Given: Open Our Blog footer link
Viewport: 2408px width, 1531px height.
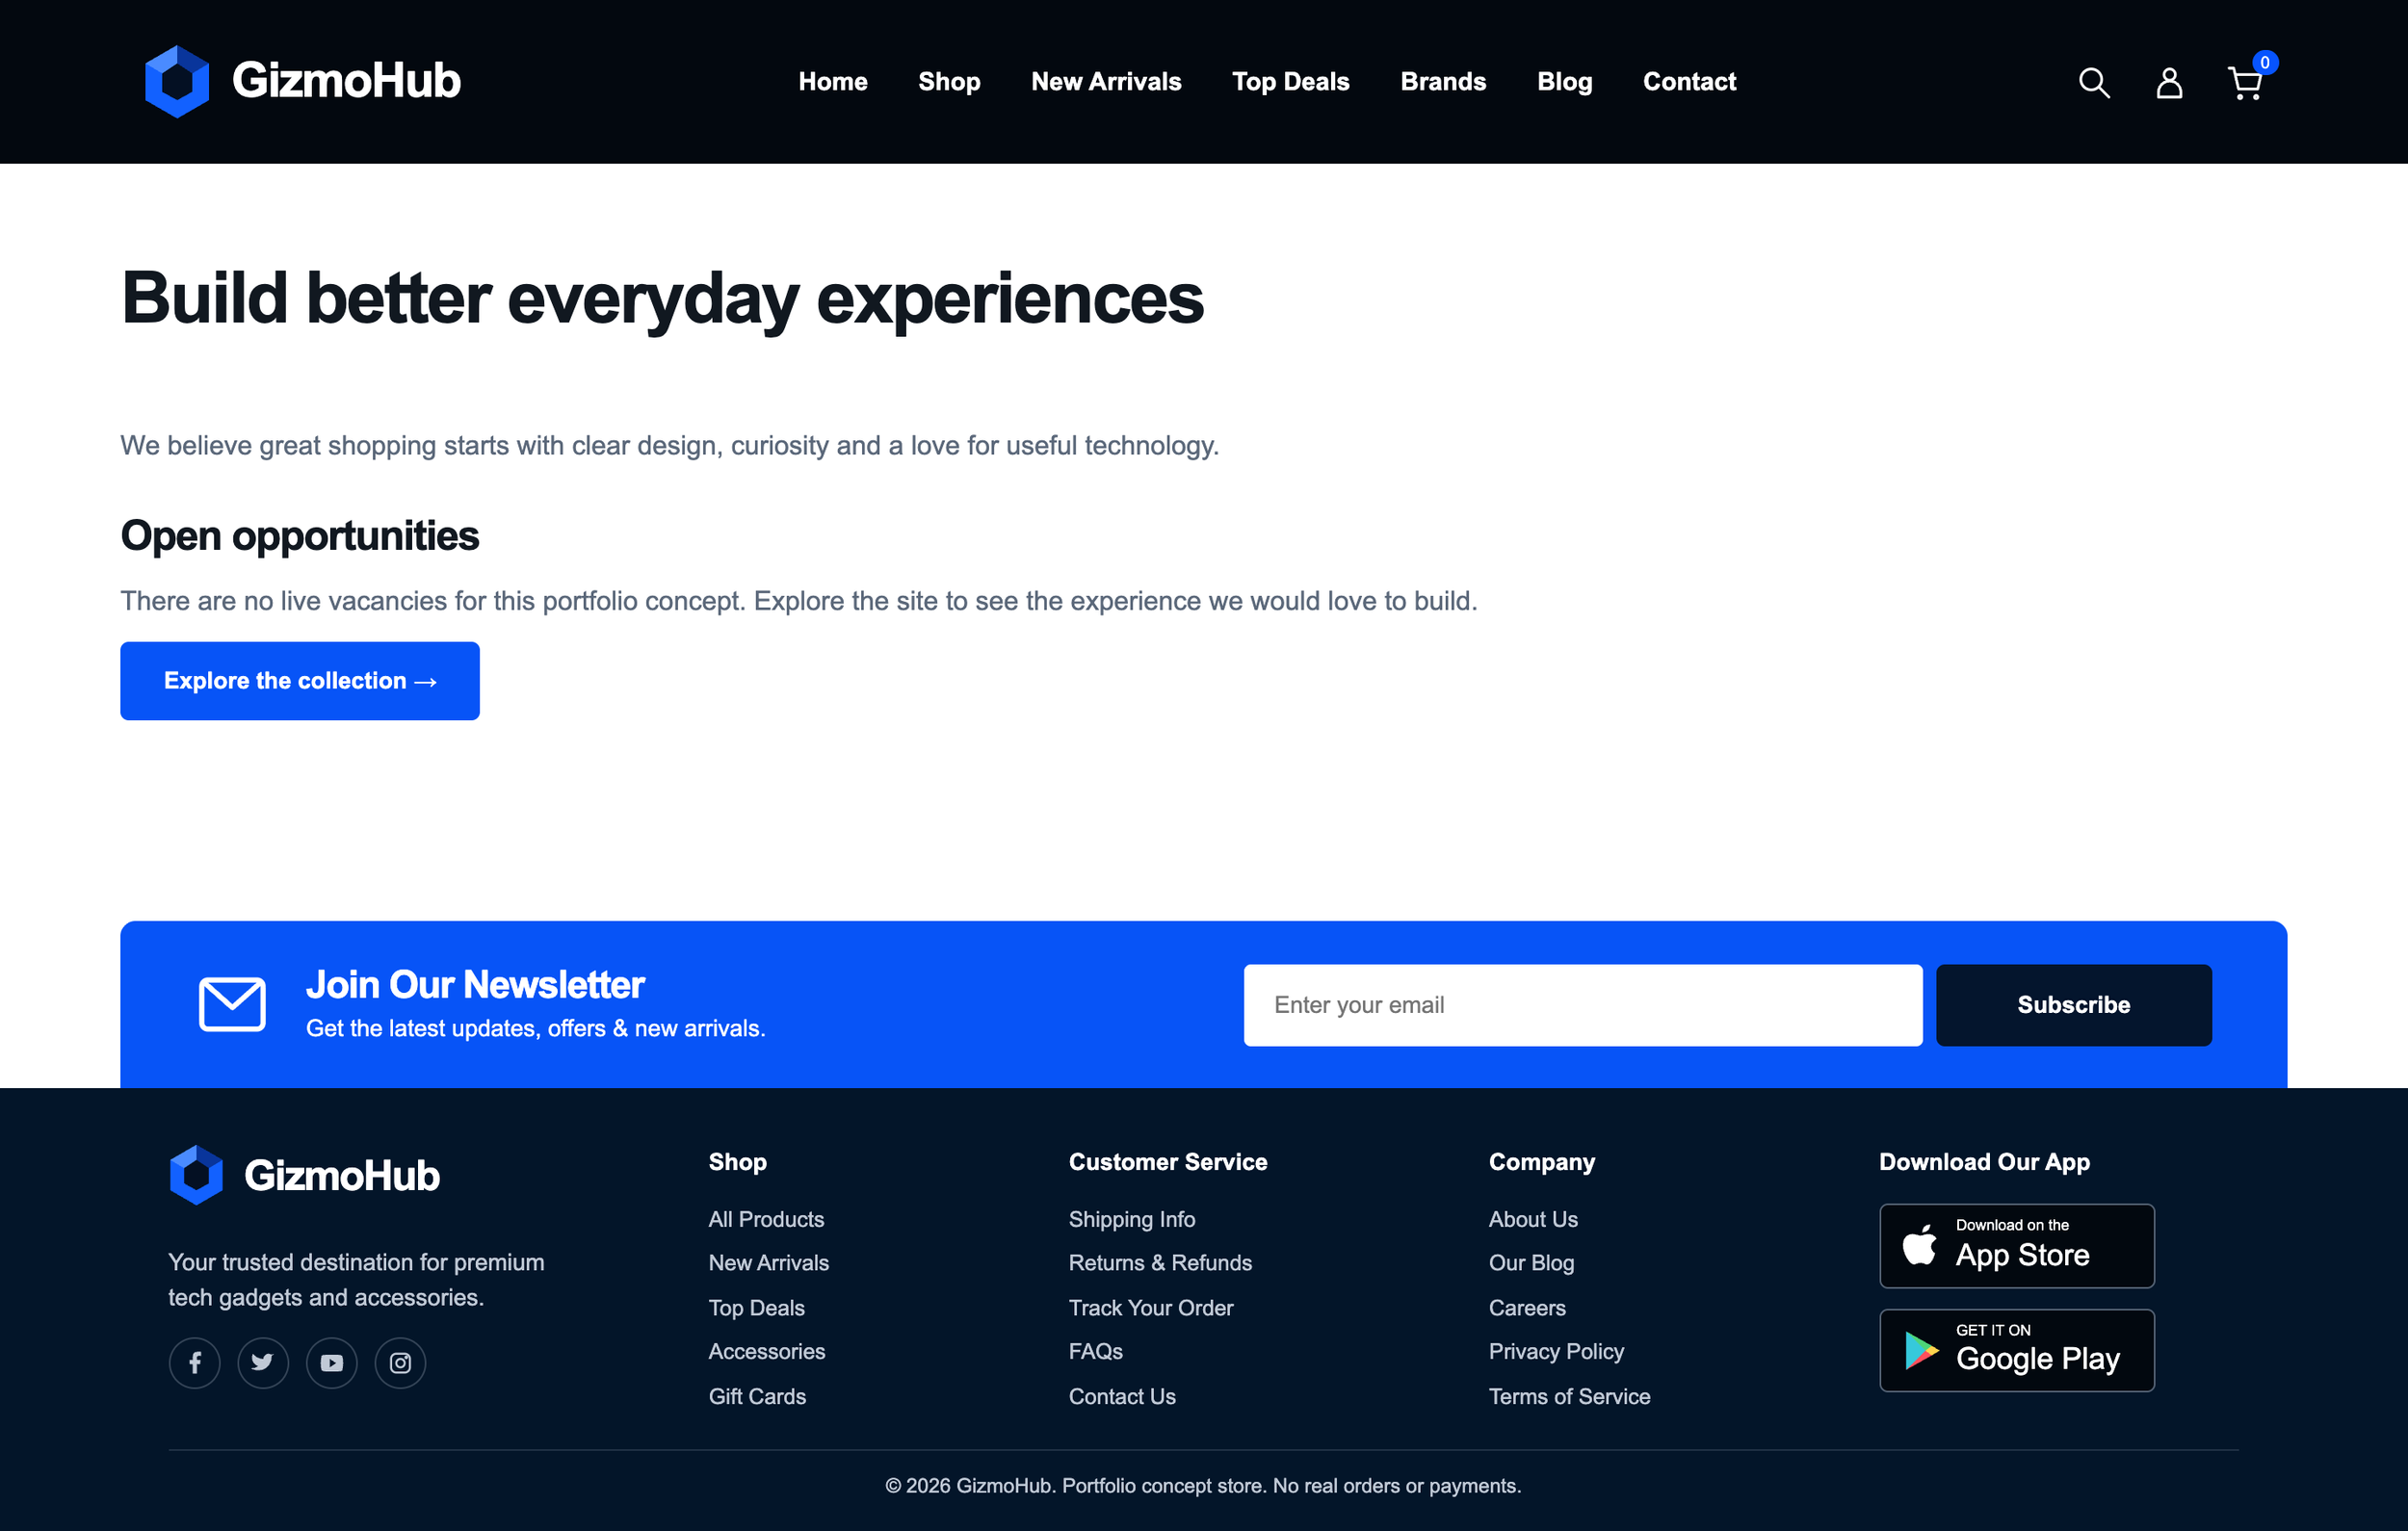Looking at the screenshot, I should pyautogui.click(x=1531, y=1263).
